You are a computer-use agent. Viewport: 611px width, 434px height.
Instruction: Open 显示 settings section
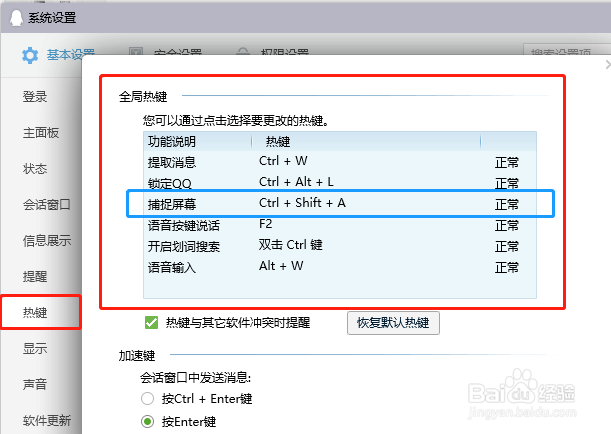35,348
